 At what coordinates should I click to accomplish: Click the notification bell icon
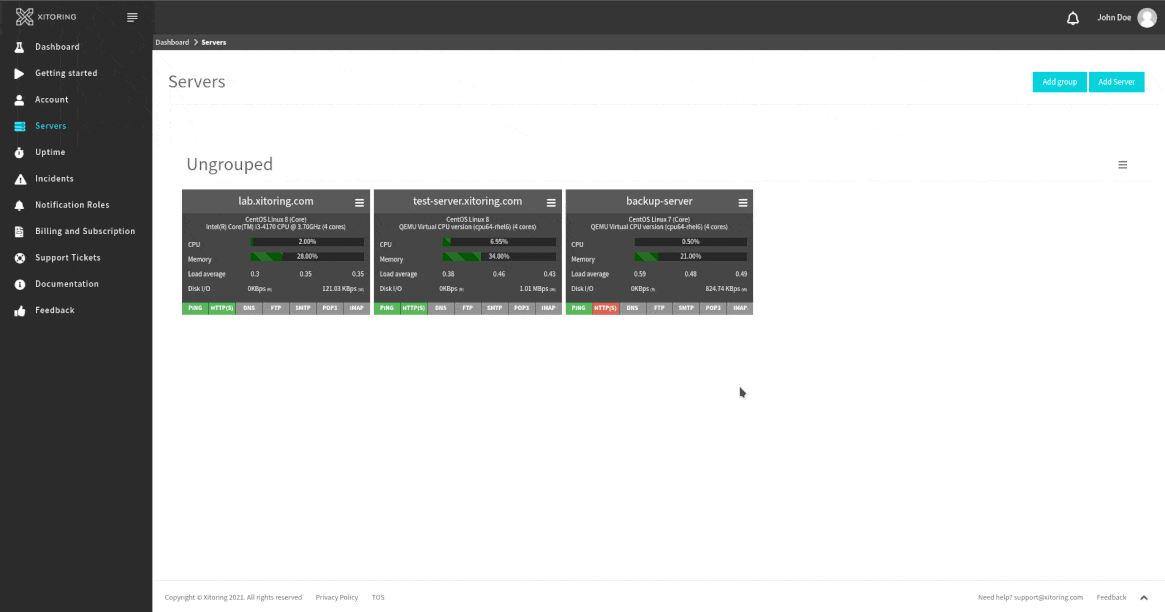point(1073,18)
